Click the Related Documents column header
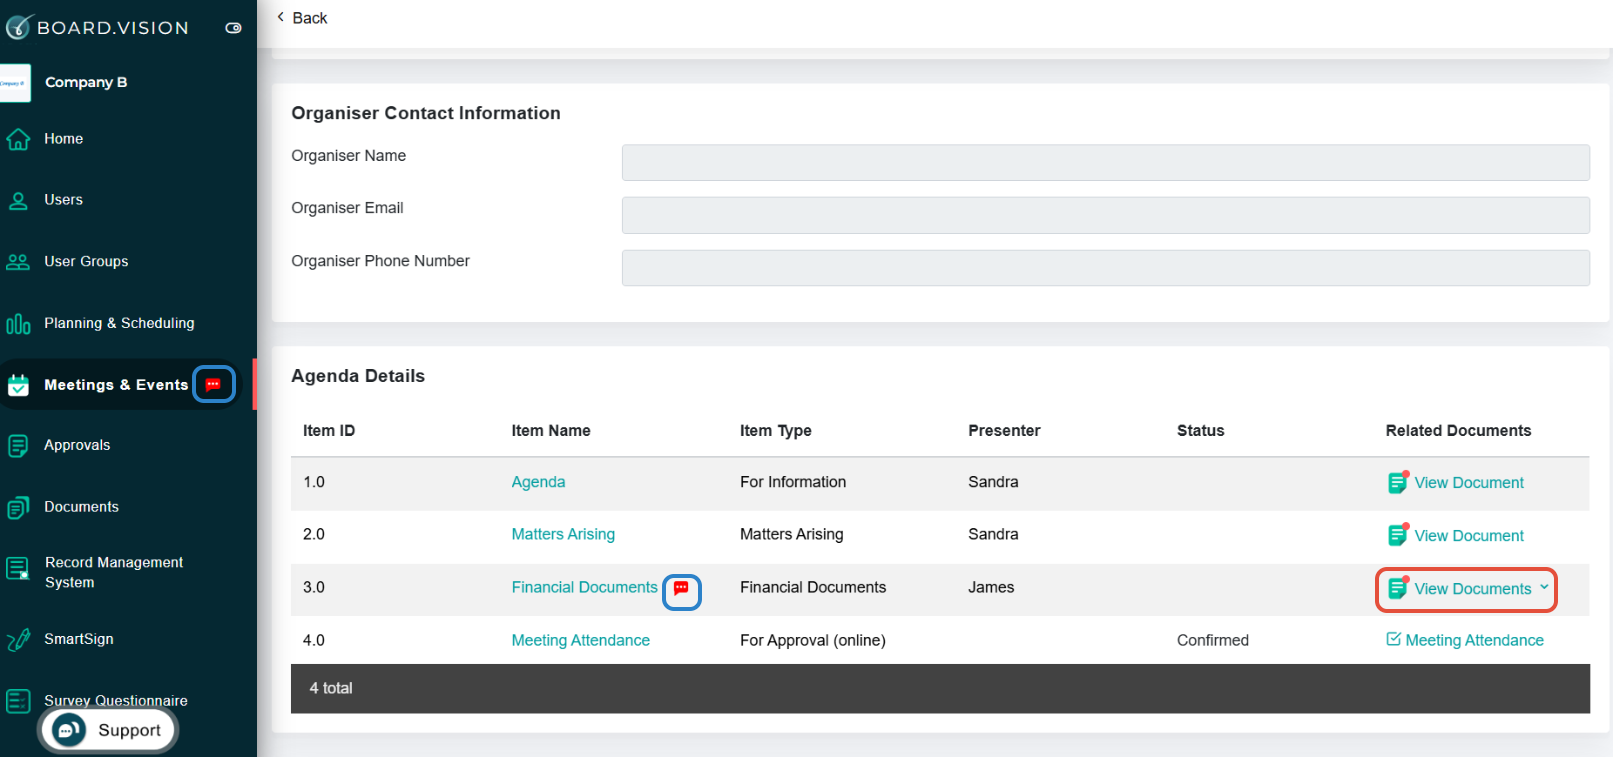 1458,430
